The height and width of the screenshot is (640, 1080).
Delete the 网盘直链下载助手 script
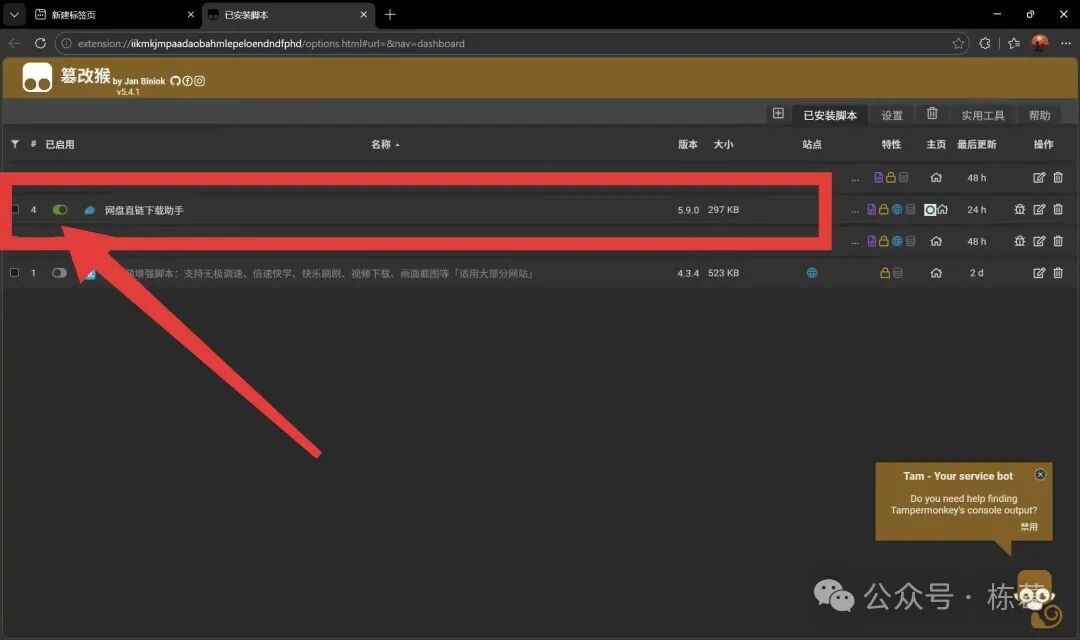[1058, 210]
